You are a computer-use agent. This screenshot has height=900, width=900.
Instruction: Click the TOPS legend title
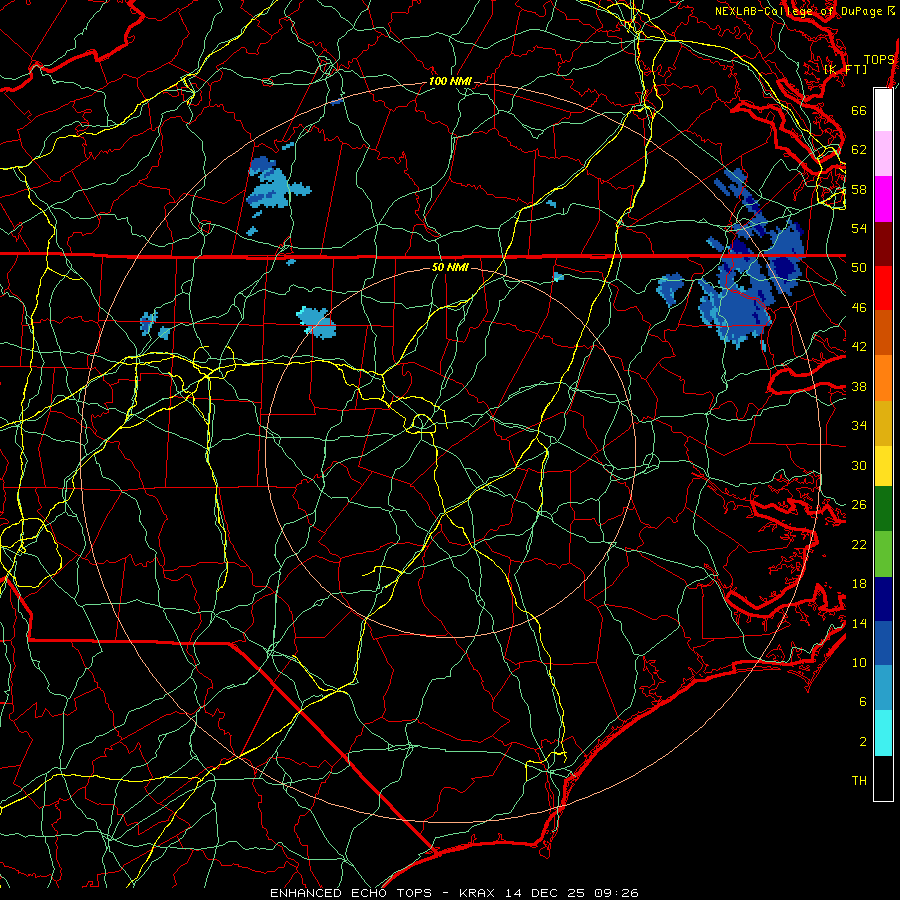click(x=879, y=59)
